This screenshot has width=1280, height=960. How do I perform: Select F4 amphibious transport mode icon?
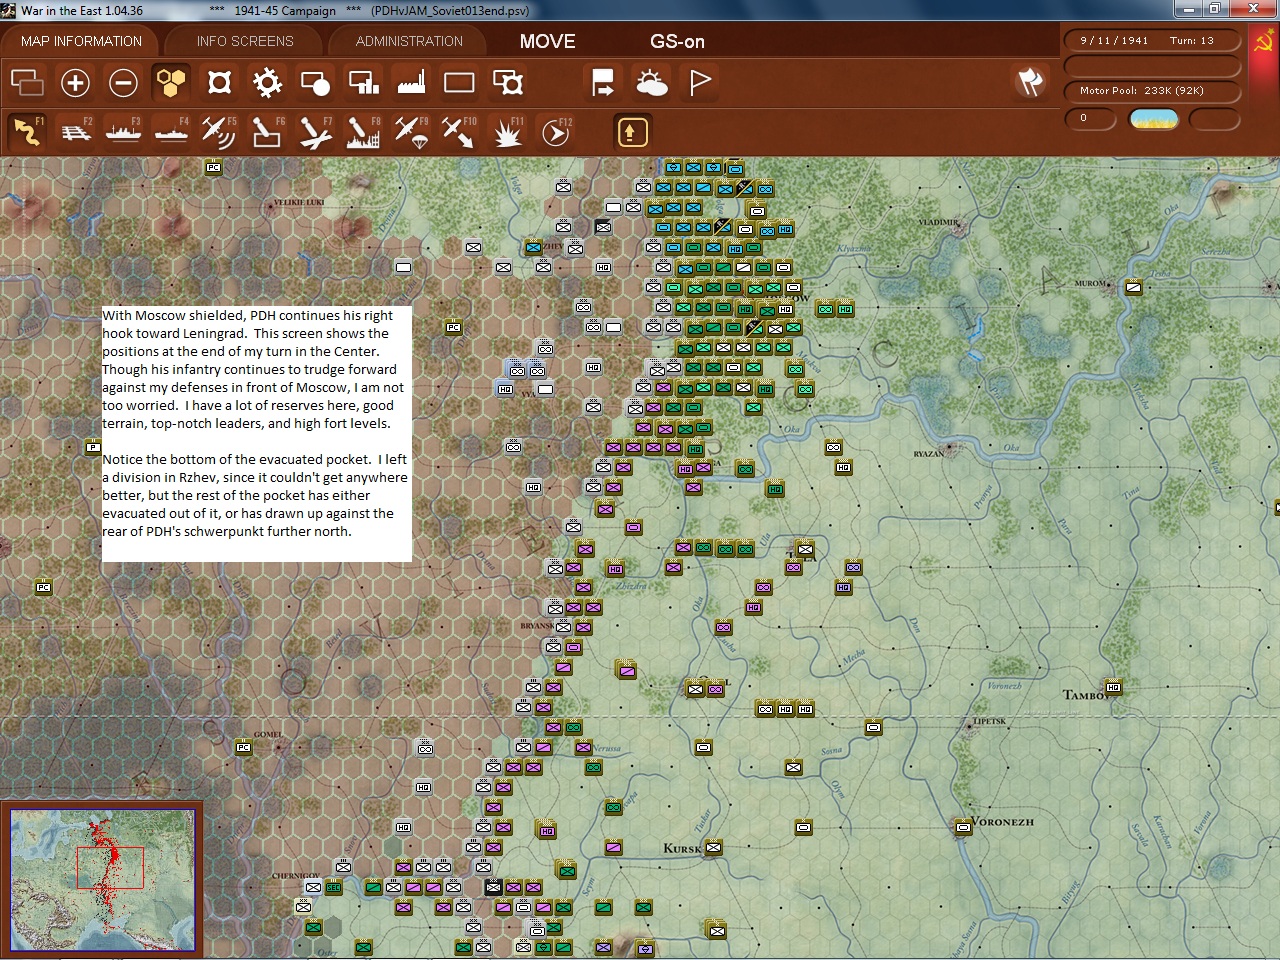(171, 131)
